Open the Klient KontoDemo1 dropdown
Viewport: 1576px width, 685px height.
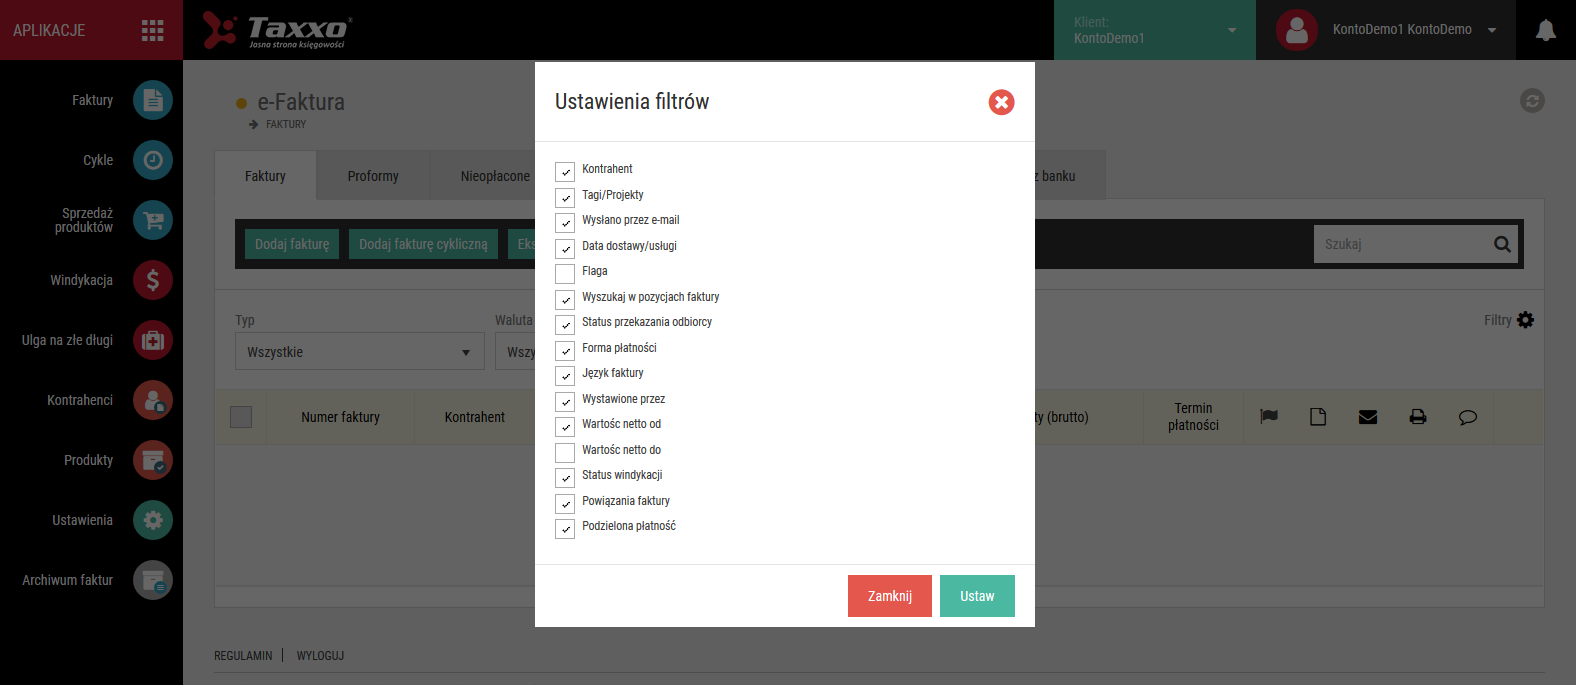click(x=1155, y=30)
